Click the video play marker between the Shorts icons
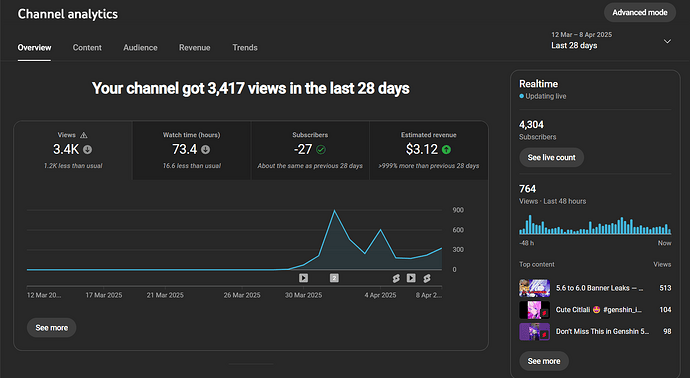The image size is (690, 378). 411,278
